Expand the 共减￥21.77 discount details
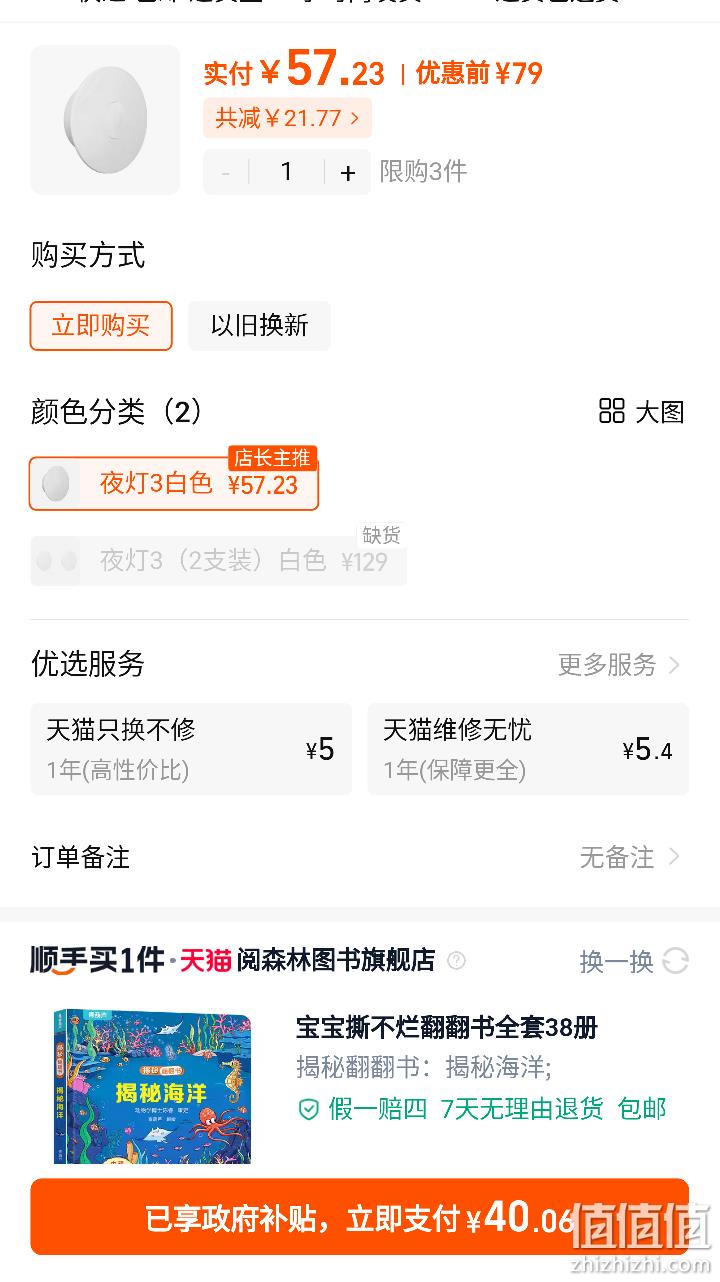The width and height of the screenshot is (720, 1282). pos(288,118)
